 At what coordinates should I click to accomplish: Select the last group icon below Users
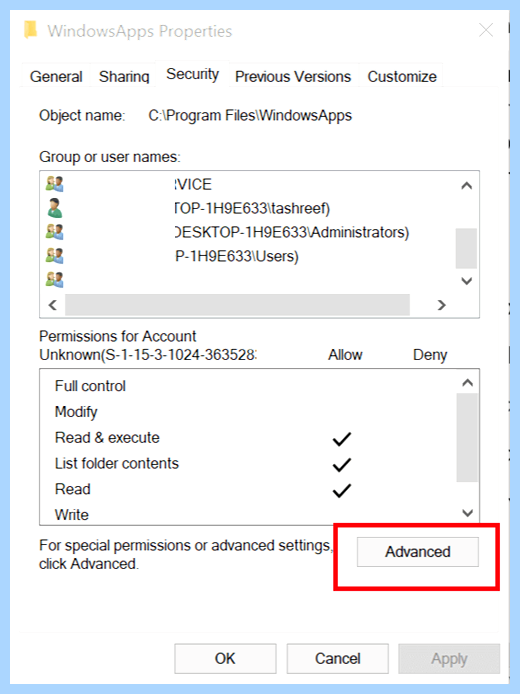pos(55,279)
